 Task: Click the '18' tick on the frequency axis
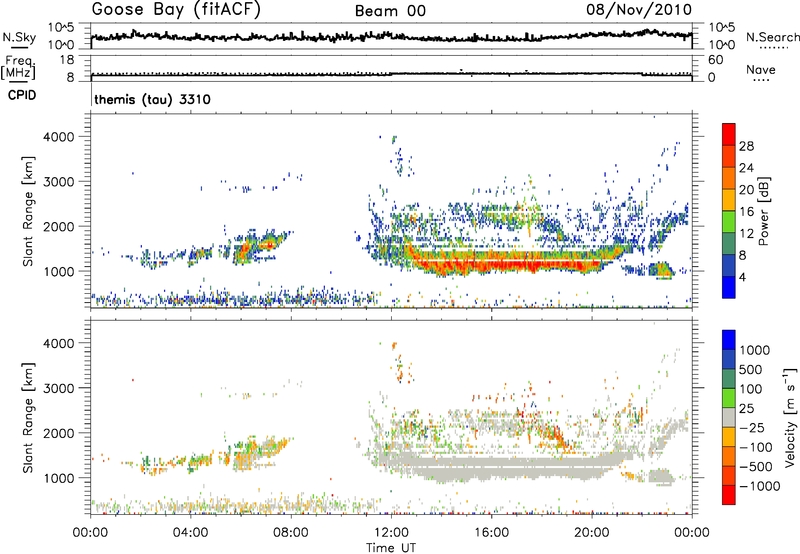tap(67, 60)
